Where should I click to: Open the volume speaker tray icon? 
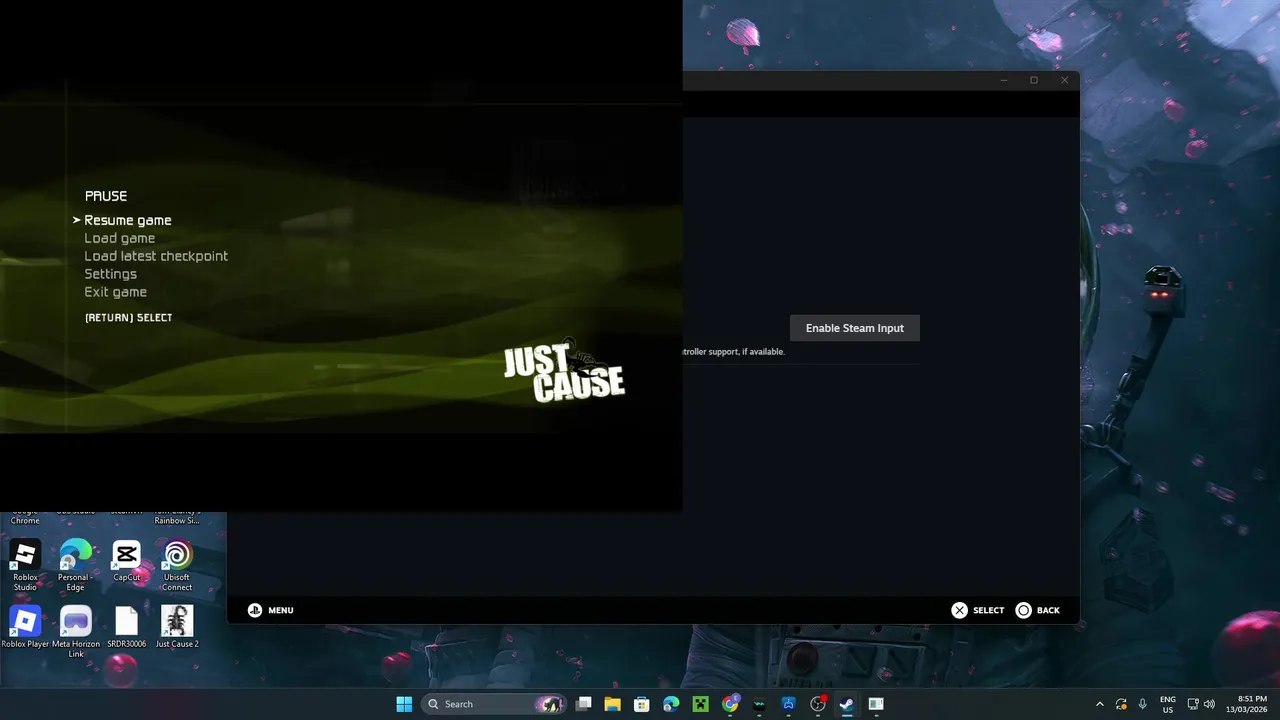point(1209,704)
